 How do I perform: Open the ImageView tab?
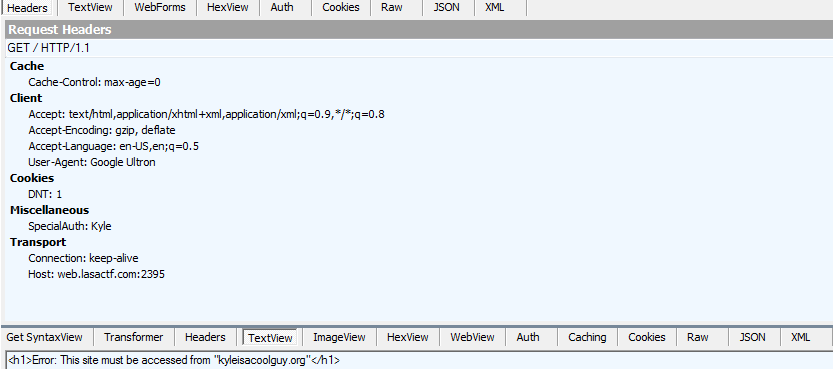click(339, 337)
